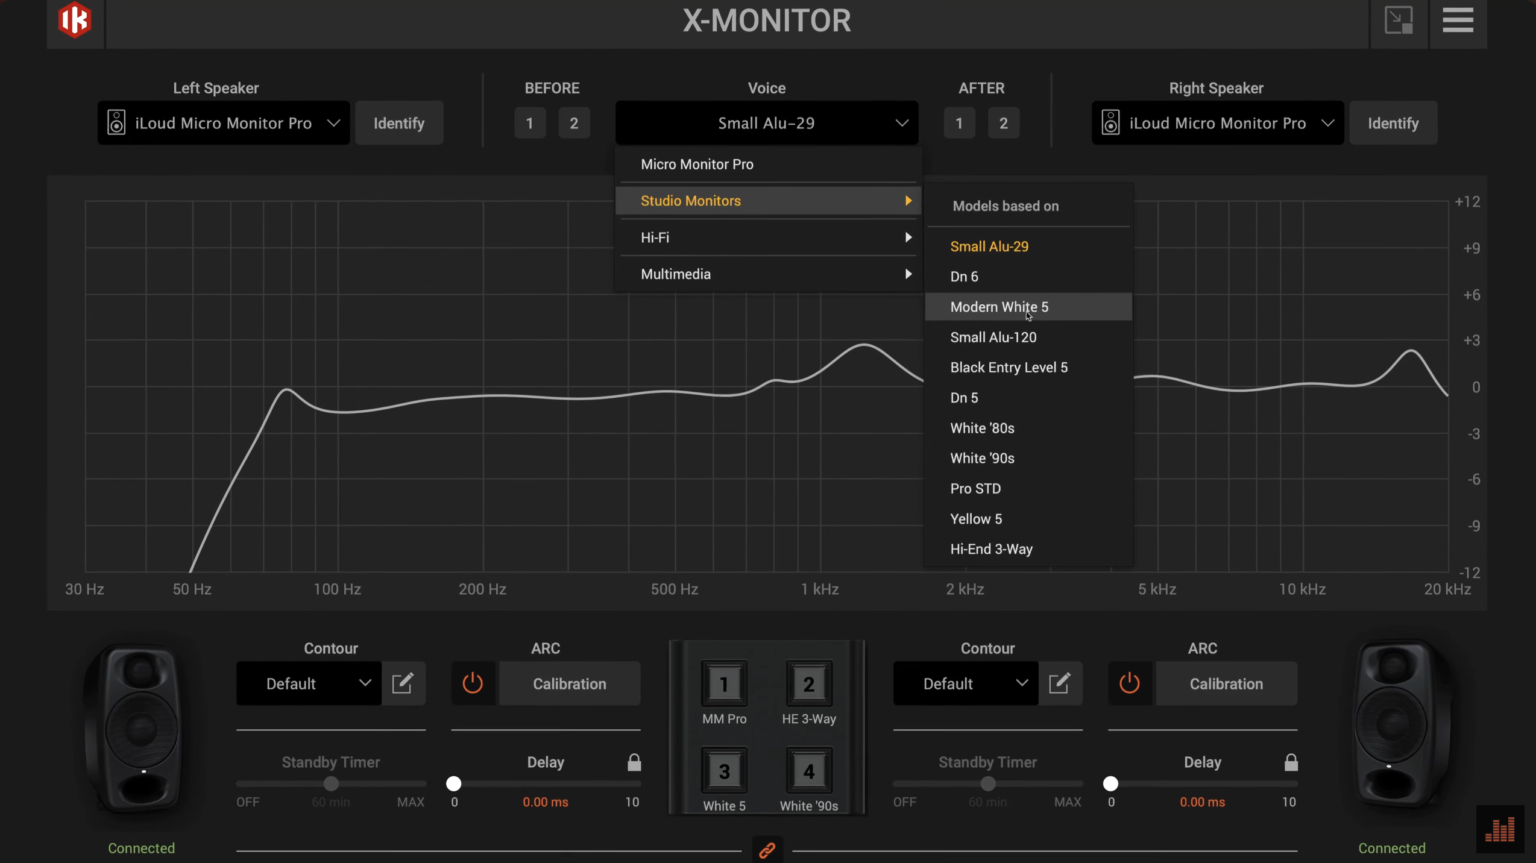Open the Left Speaker device dropdown
This screenshot has width=1536, height=863.
(x=224, y=123)
